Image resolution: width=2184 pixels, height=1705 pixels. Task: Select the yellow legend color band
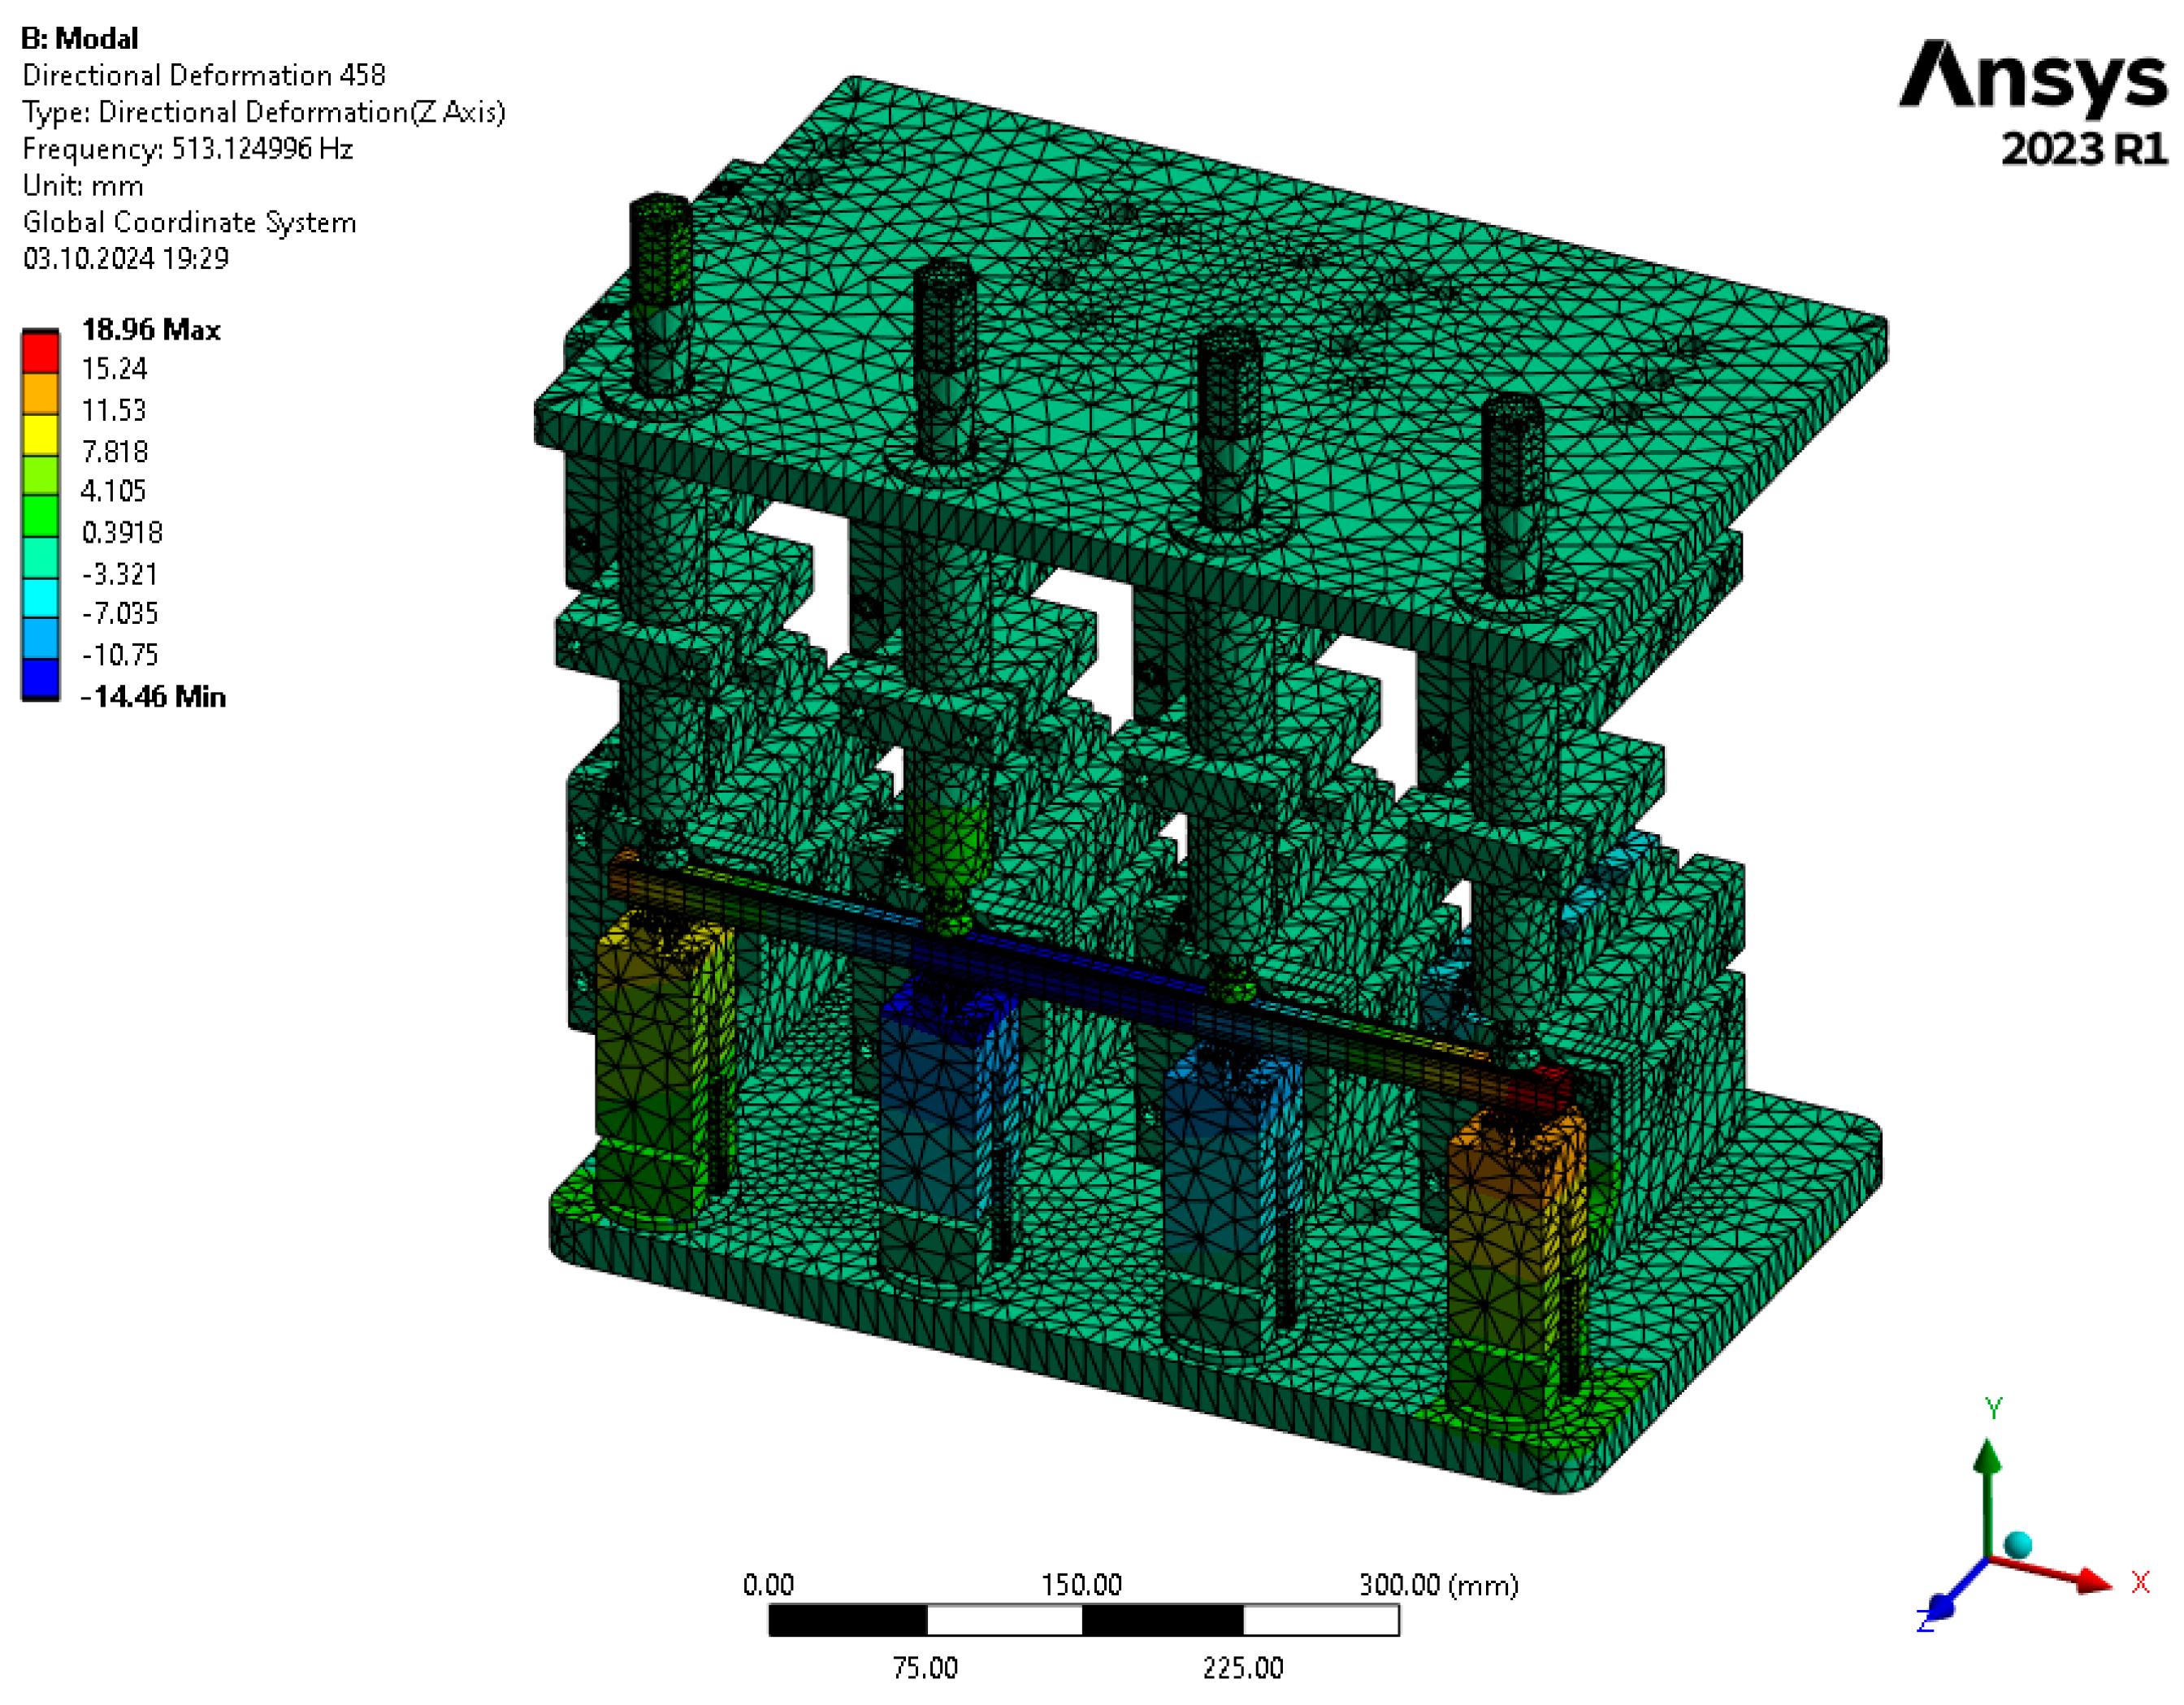pos(41,434)
